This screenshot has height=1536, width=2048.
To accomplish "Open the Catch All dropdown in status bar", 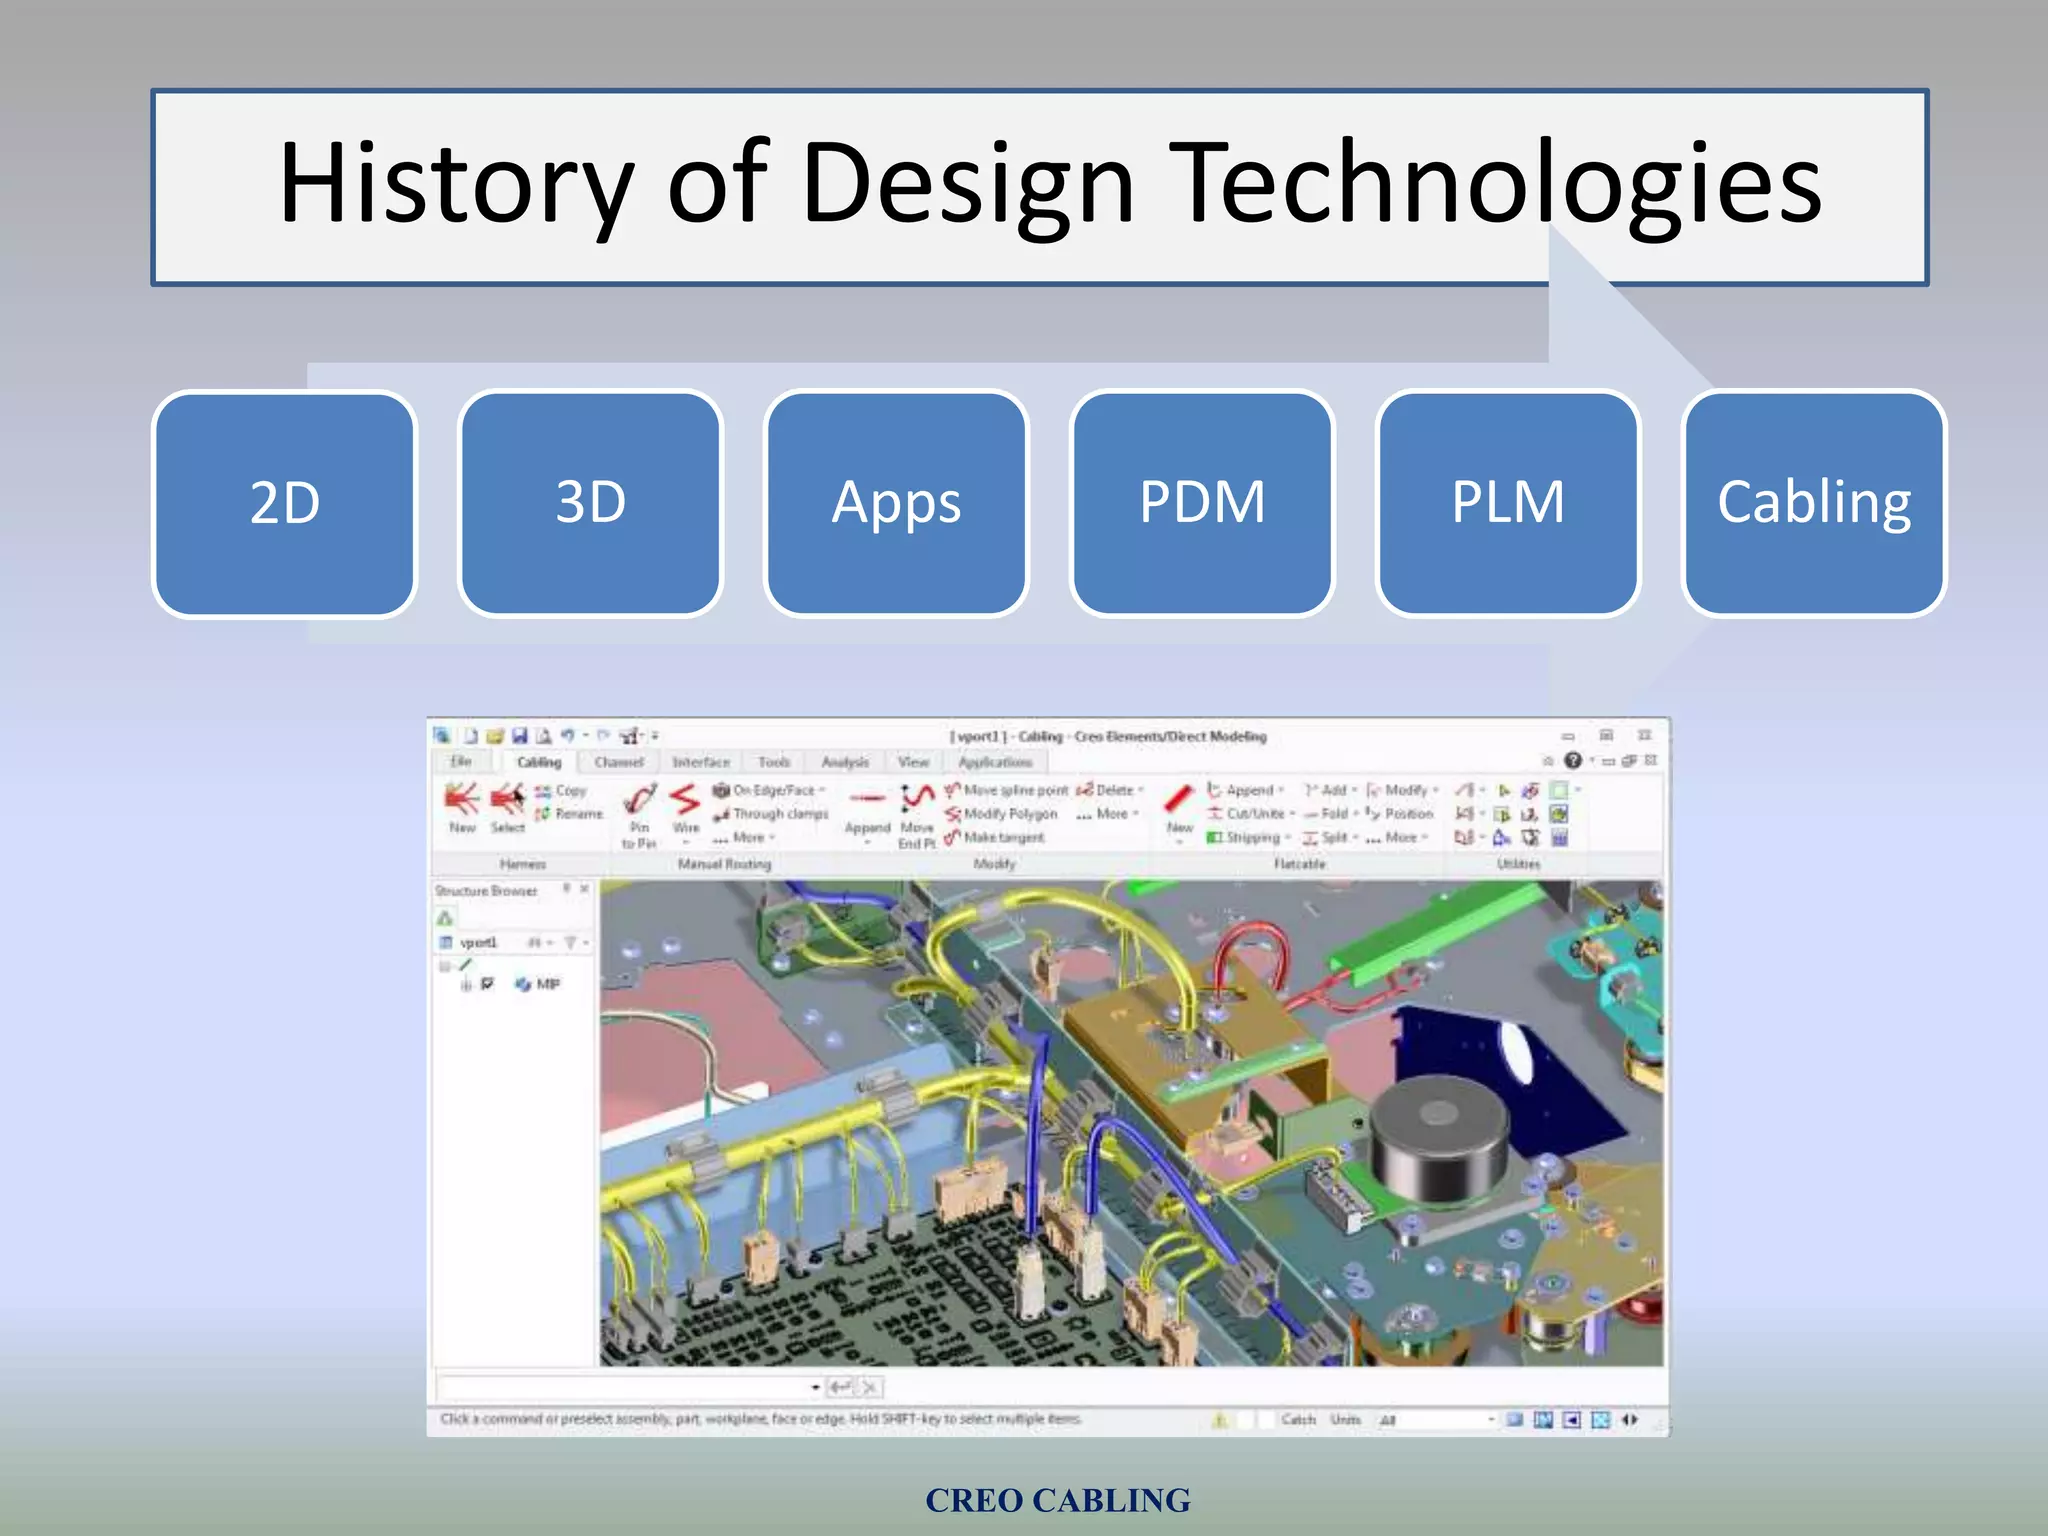I will (x=1490, y=1420).
